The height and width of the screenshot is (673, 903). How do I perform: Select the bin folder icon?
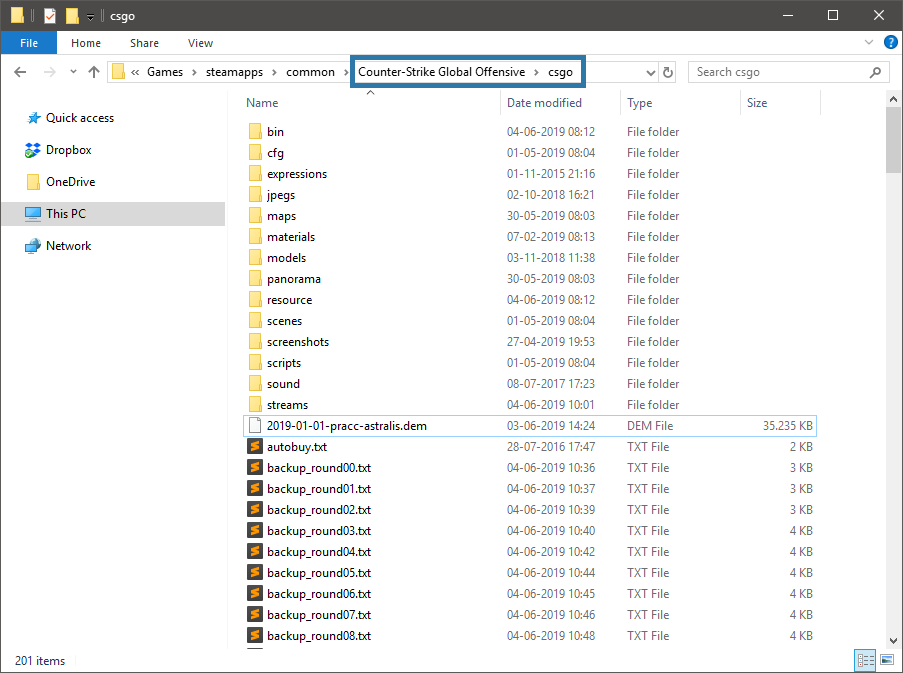(255, 131)
